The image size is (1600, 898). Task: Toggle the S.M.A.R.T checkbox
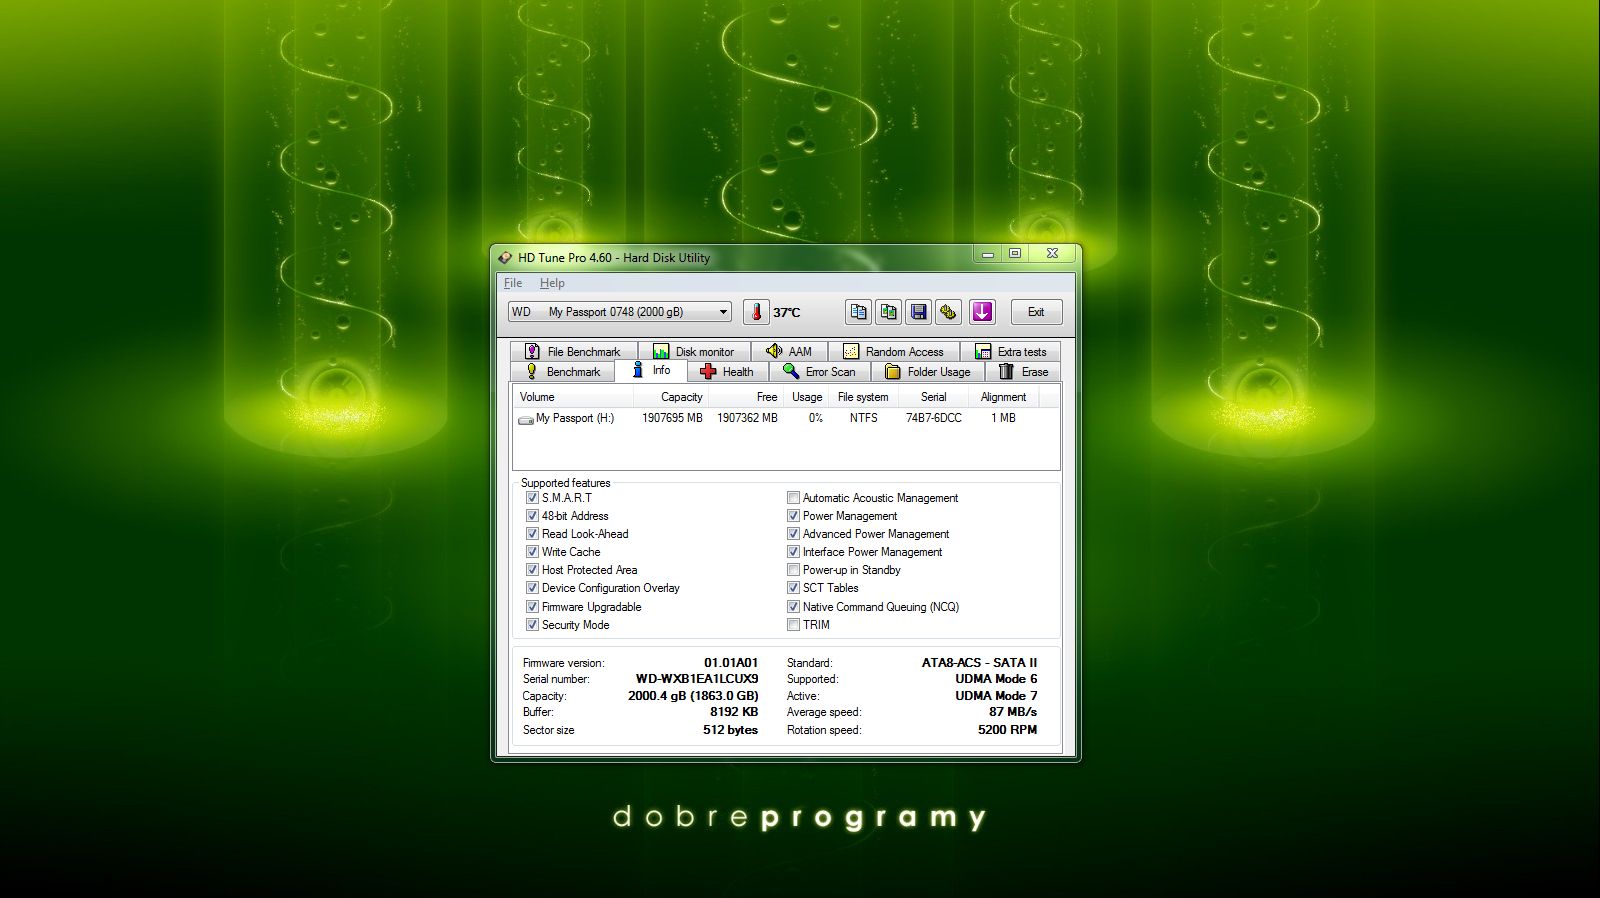tap(532, 497)
